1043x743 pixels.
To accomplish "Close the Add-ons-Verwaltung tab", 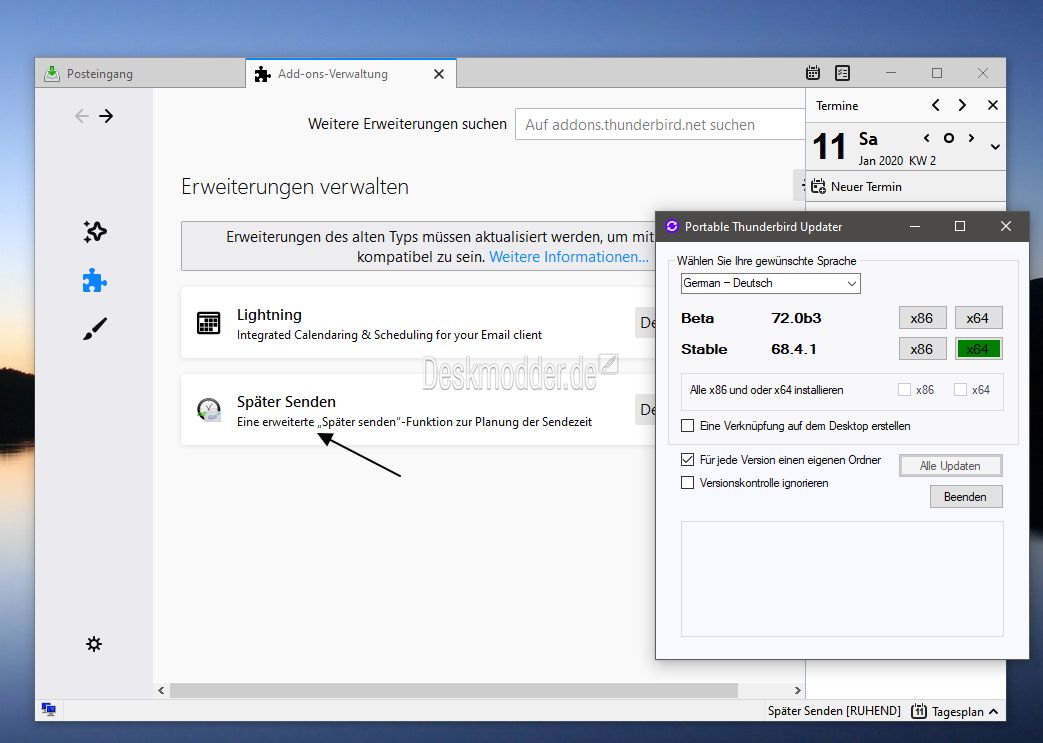I will click(439, 74).
